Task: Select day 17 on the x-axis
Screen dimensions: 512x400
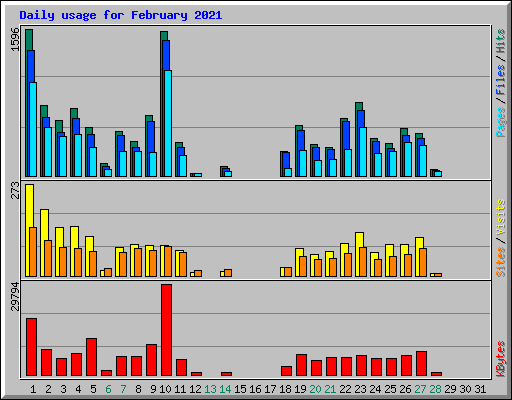Action: tap(270, 389)
